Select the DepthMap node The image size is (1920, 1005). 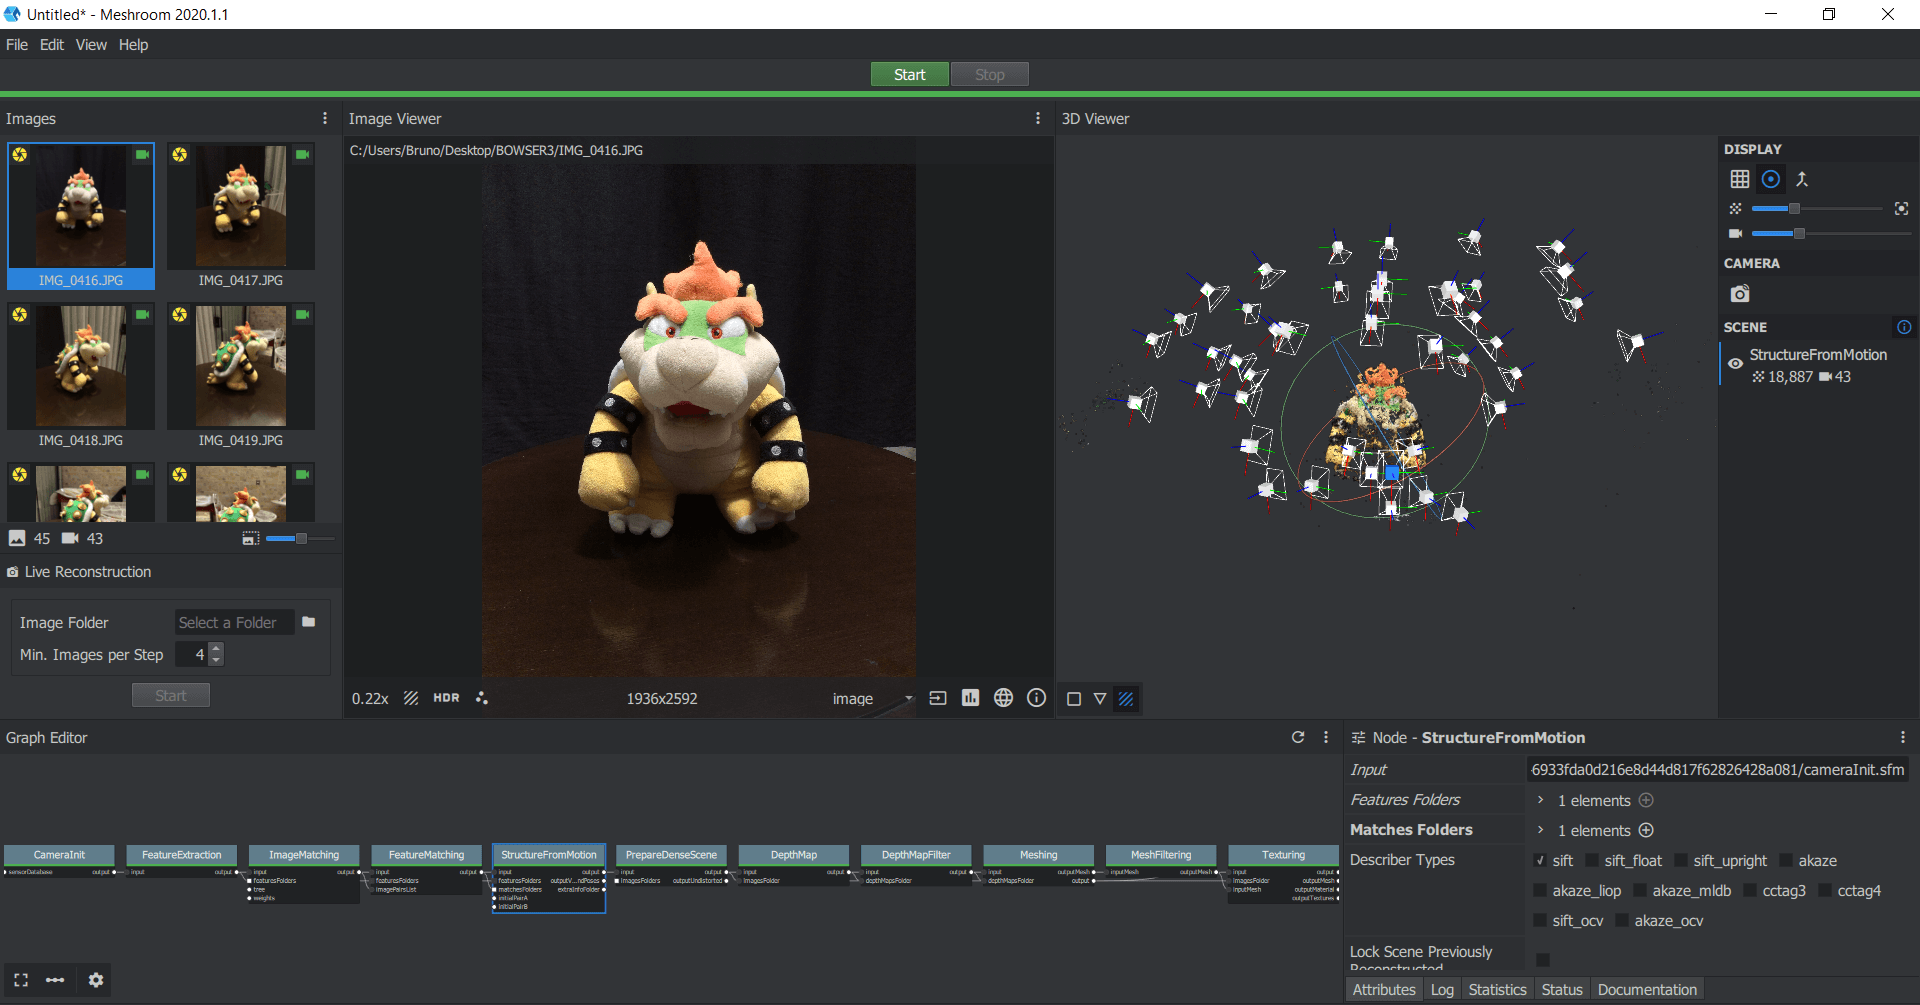(794, 855)
